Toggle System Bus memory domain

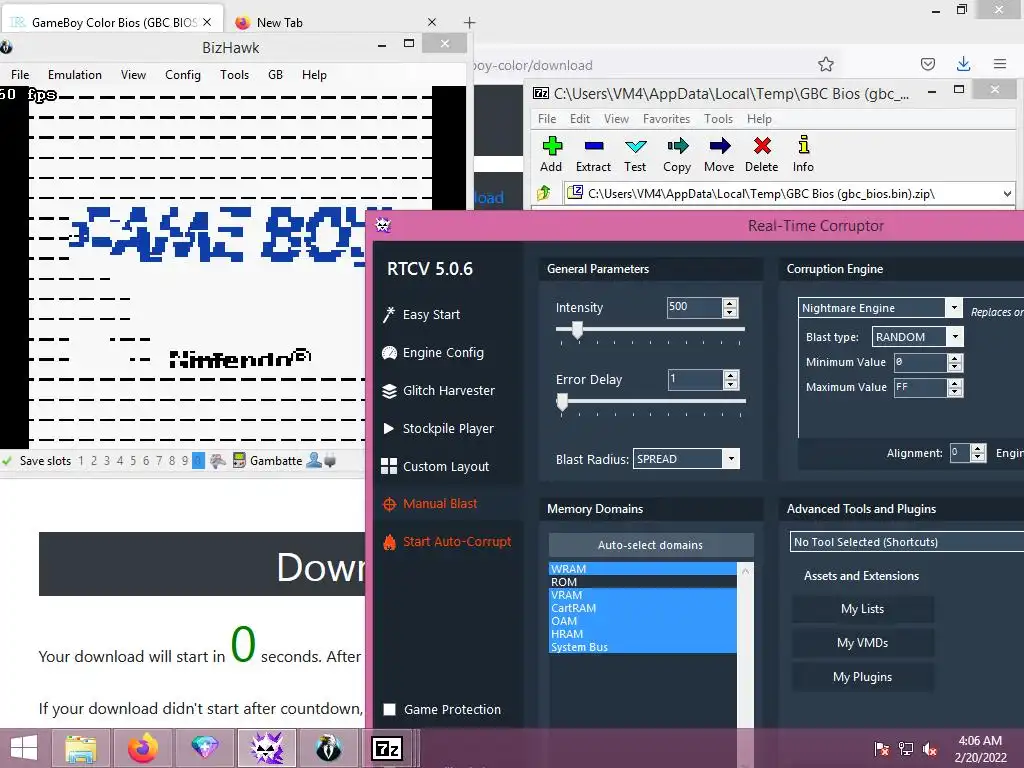tap(643, 647)
